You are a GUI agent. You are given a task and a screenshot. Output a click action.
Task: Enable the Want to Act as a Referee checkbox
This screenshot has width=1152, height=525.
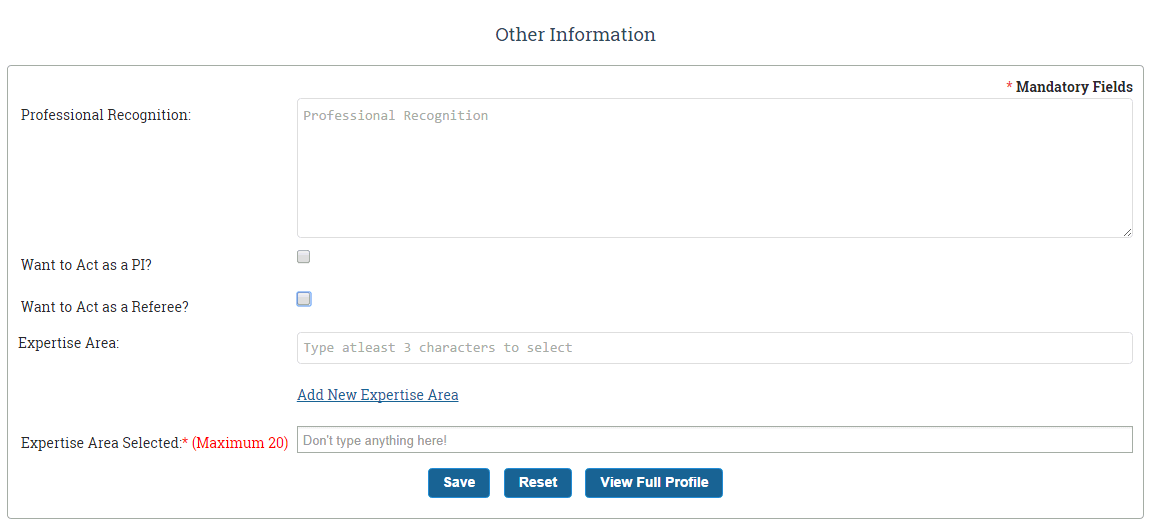(x=303, y=299)
